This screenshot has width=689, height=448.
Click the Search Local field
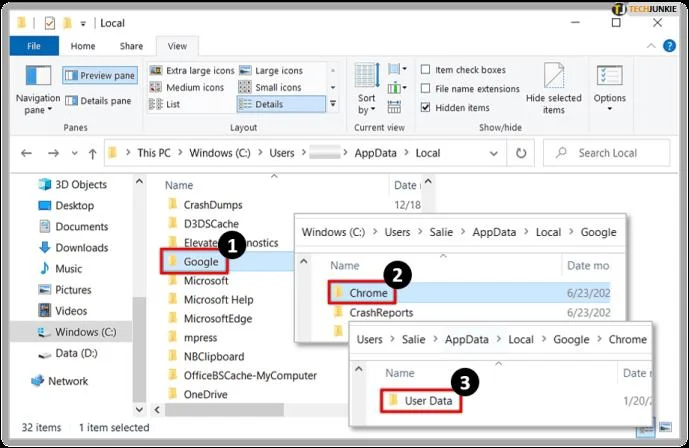pyautogui.click(x=607, y=153)
